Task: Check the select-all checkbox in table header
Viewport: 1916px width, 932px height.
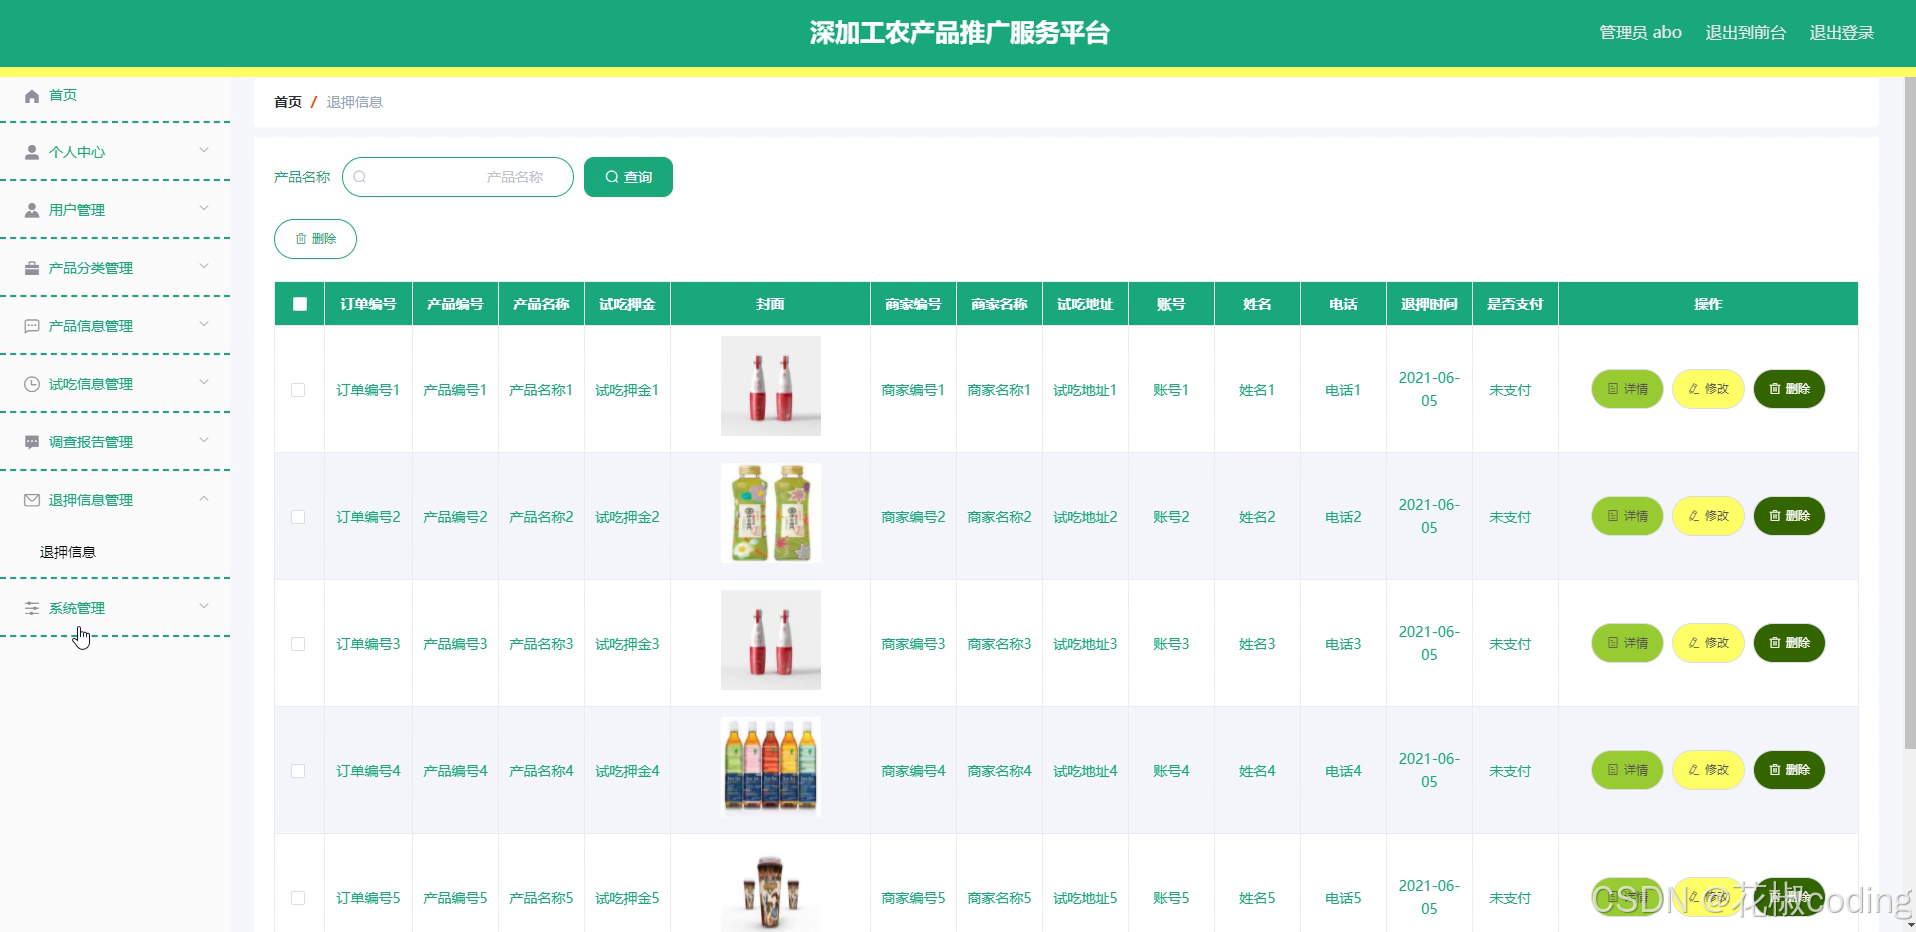Action: [298, 303]
